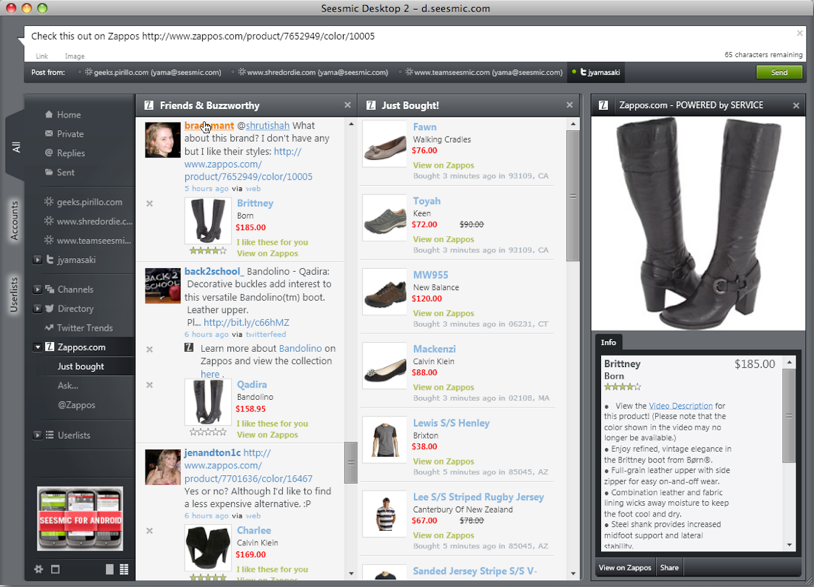Click the window layout icon beside gear
Image resolution: width=814 pixels, height=587 pixels.
[56, 569]
